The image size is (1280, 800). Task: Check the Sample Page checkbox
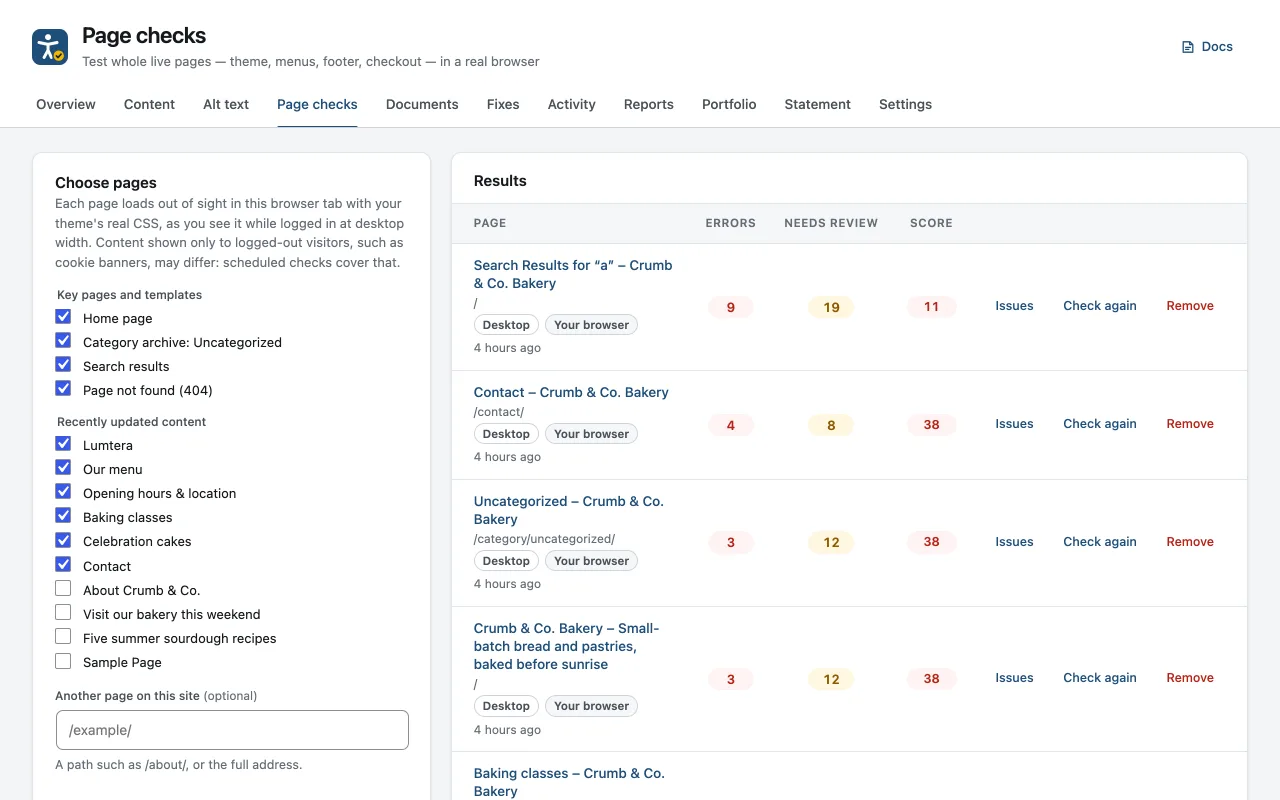click(x=63, y=661)
